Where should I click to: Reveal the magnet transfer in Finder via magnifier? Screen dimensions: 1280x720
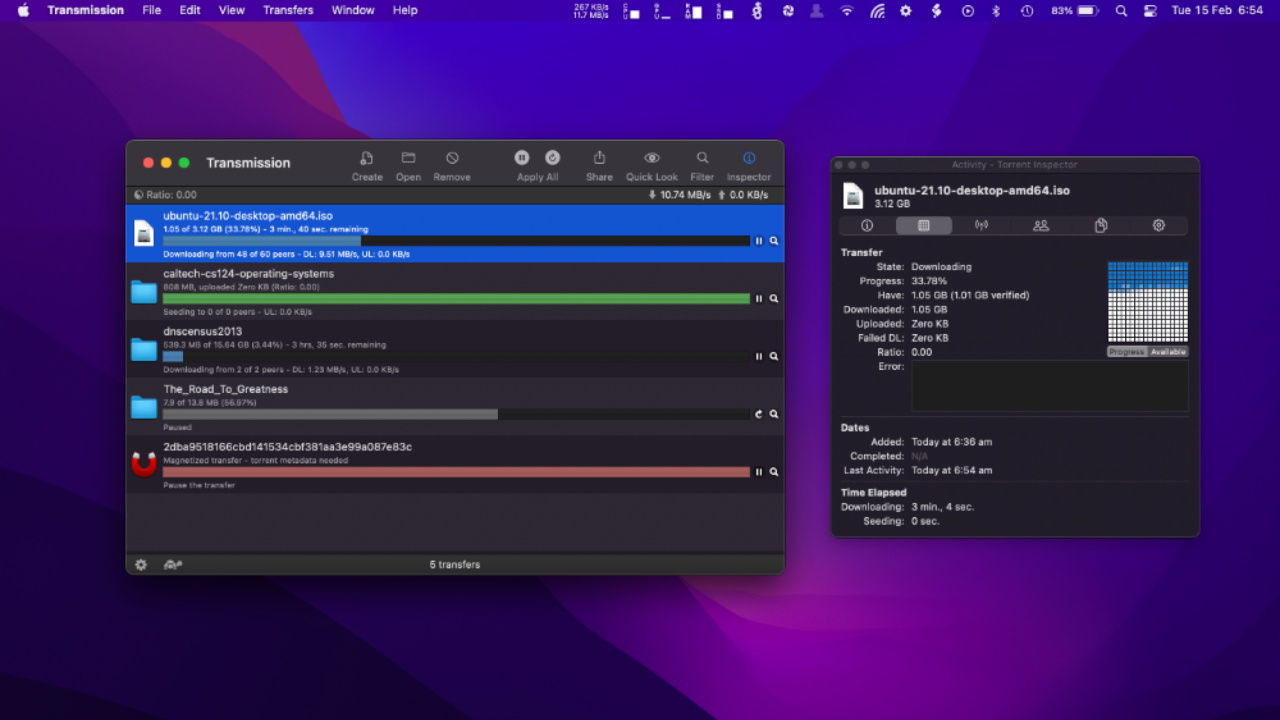pyautogui.click(x=774, y=472)
